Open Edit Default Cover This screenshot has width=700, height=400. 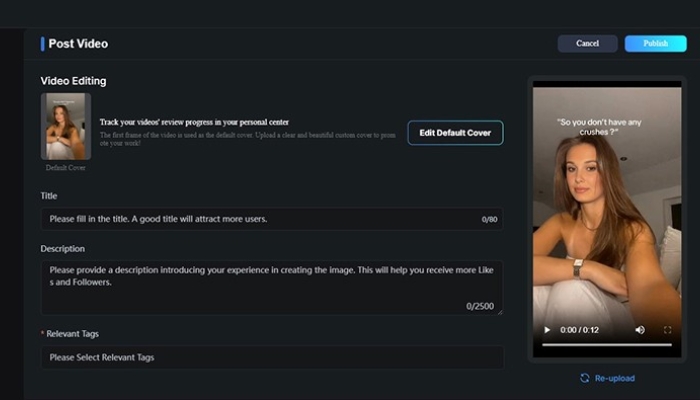coord(455,133)
